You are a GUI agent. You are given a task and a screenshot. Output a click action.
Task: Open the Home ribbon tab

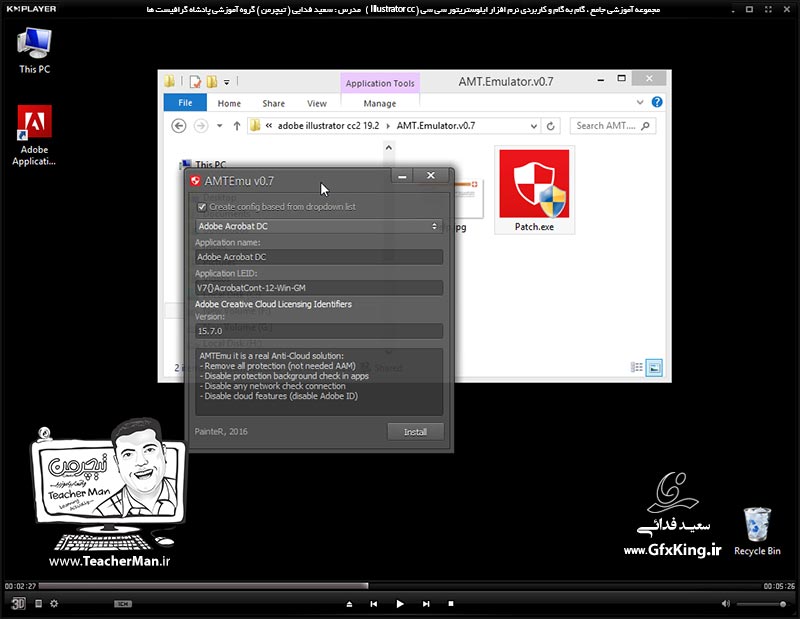coord(229,103)
